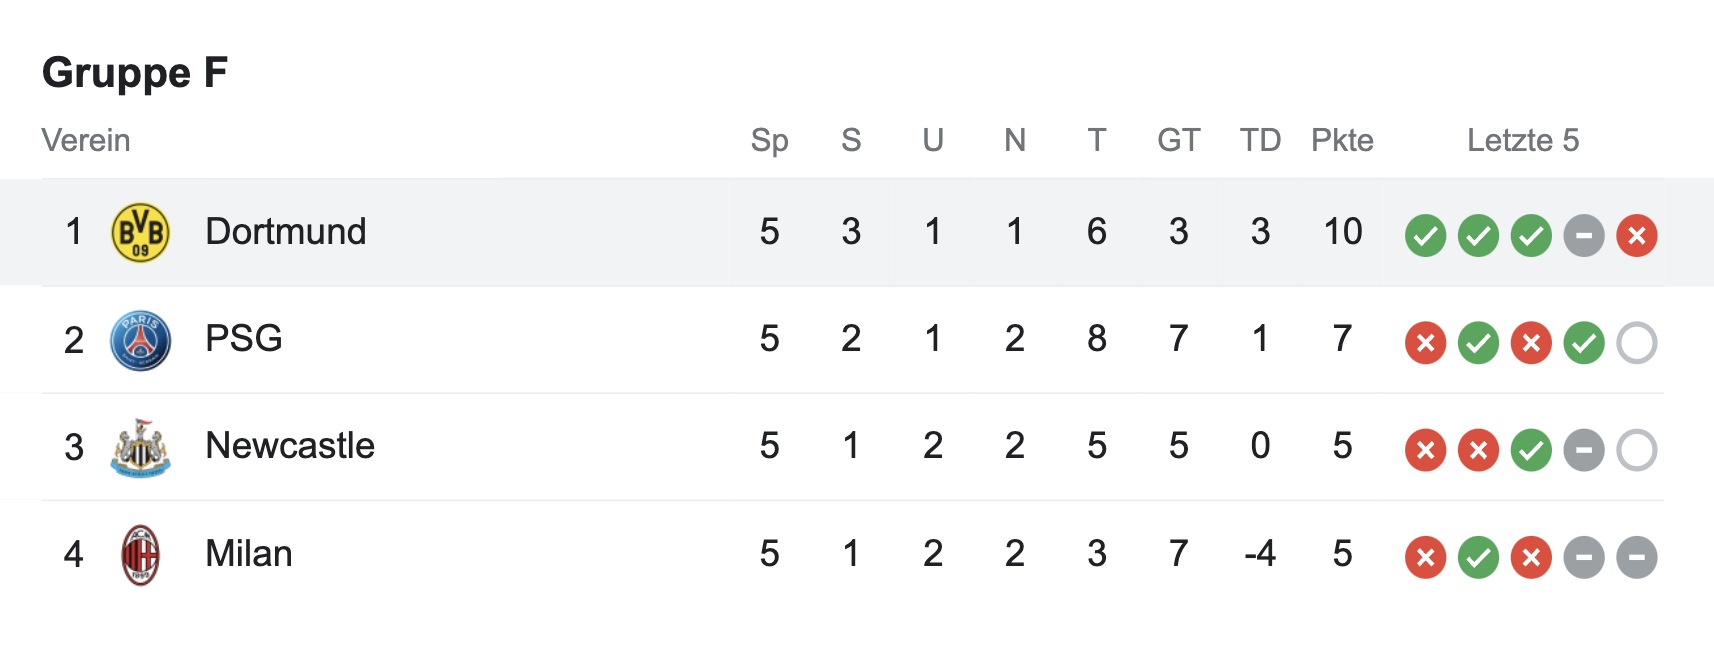Image resolution: width=1714 pixels, height=668 pixels.
Task: Open the Dortmund team name link
Action: 286,232
